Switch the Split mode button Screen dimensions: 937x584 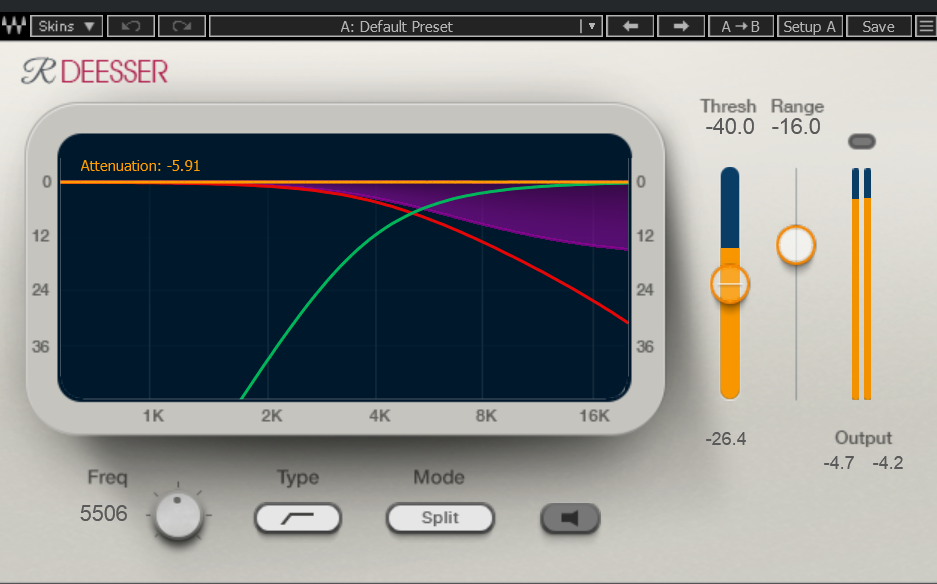(x=440, y=518)
